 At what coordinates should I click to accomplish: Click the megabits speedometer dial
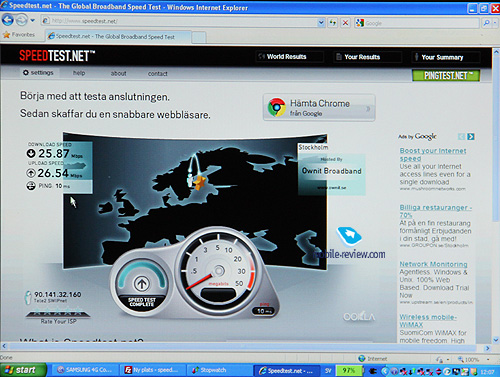click(219, 271)
